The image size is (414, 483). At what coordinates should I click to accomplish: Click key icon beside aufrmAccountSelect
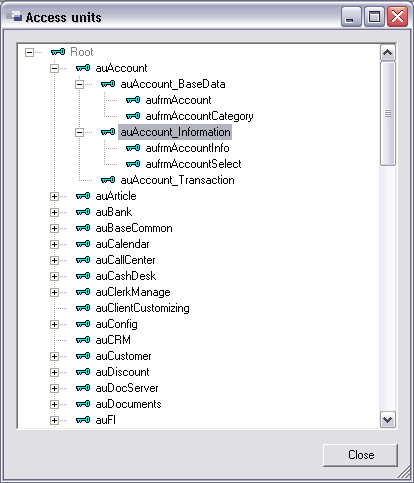133,164
